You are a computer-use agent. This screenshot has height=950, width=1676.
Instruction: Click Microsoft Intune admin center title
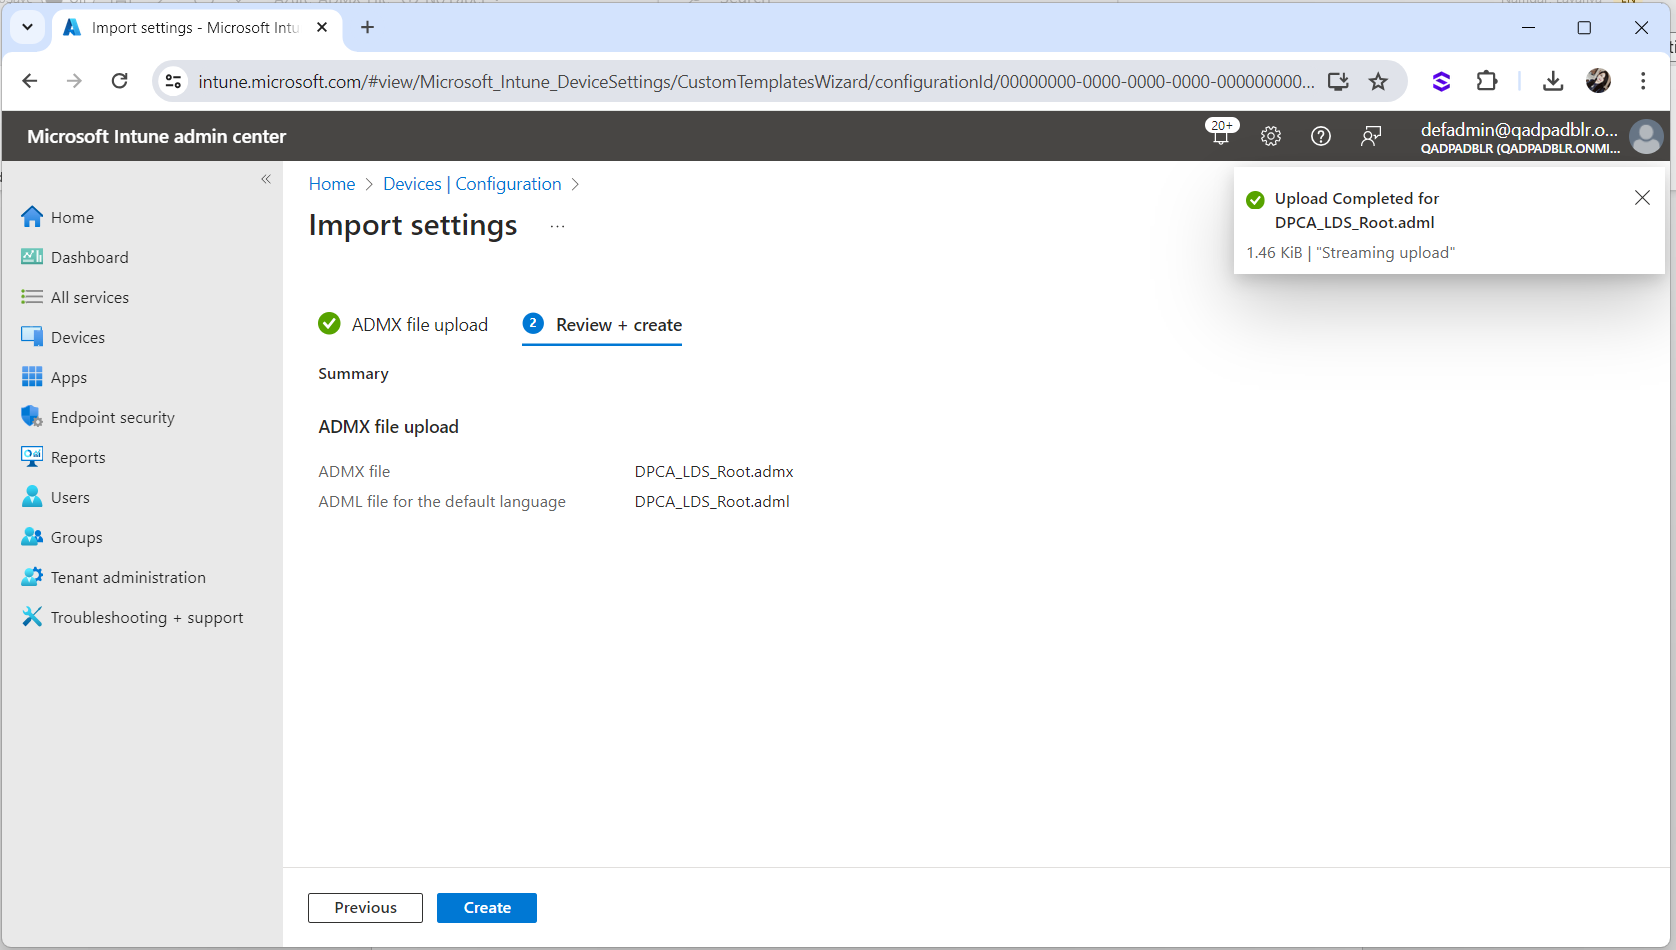(x=157, y=136)
